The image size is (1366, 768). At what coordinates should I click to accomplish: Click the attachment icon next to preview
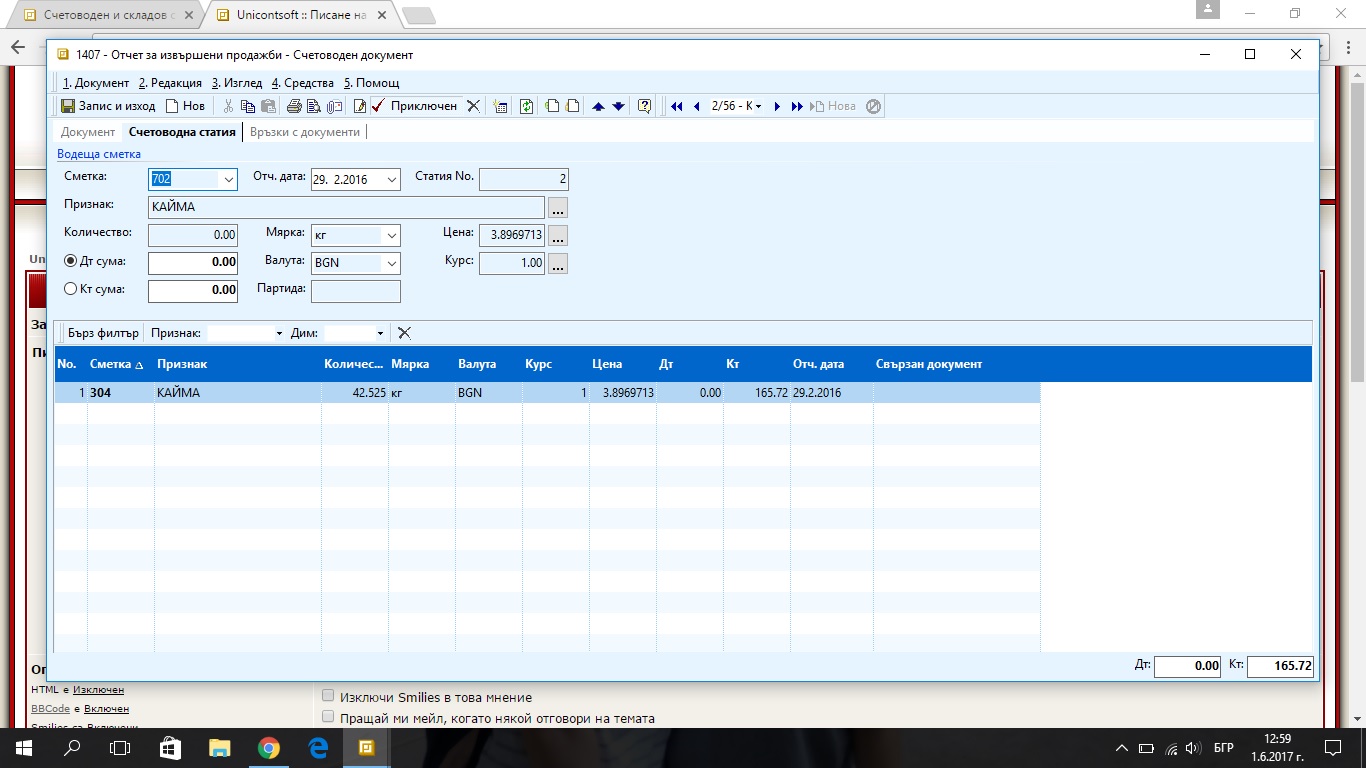click(335, 106)
